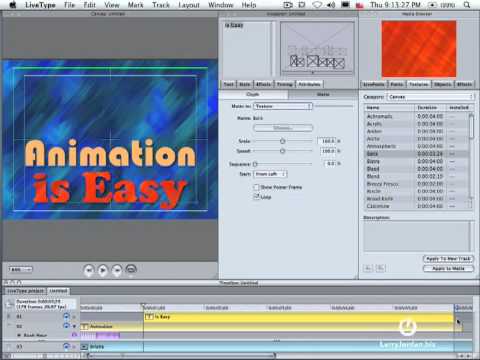Click the Sequence slider handle

click(x=255, y=164)
